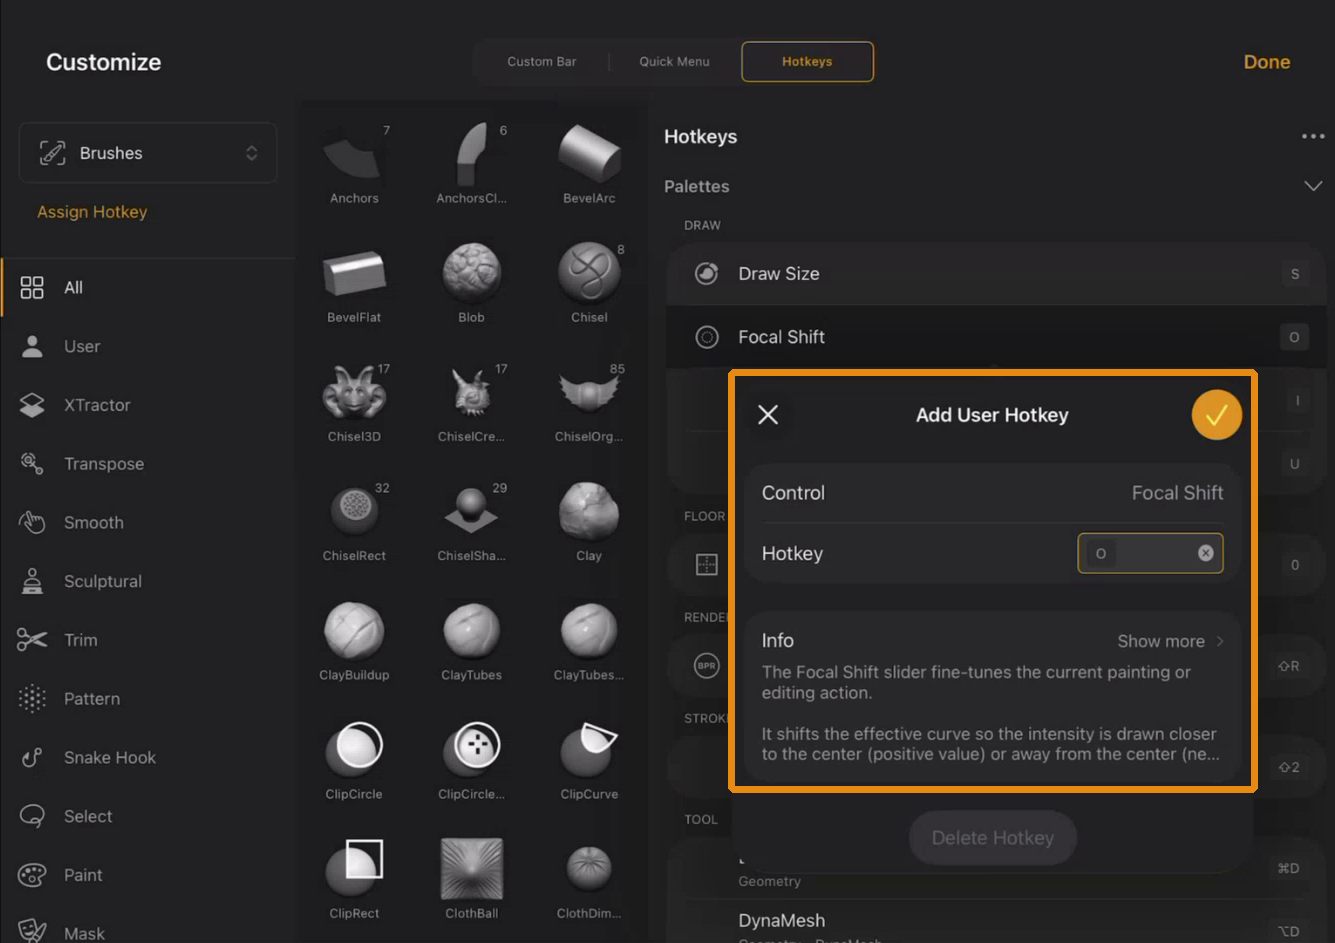Select the BevelArc brush
The width and height of the screenshot is (1335, 943).
pos(589,163)
